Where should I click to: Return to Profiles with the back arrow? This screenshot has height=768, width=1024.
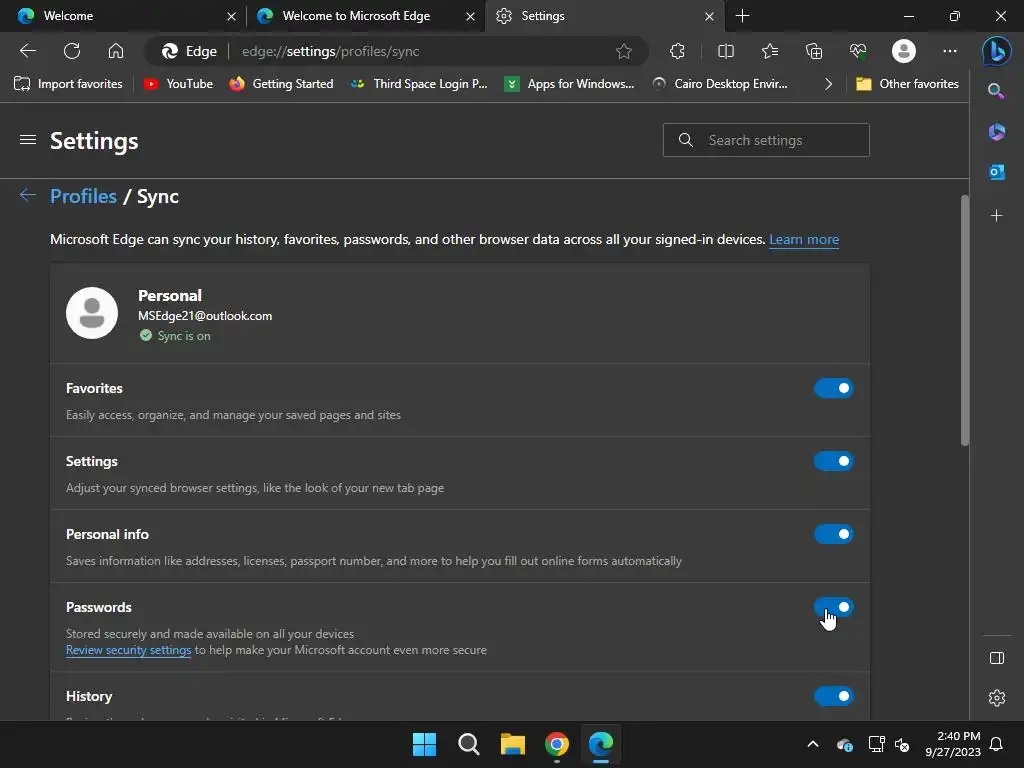point(27,195)
